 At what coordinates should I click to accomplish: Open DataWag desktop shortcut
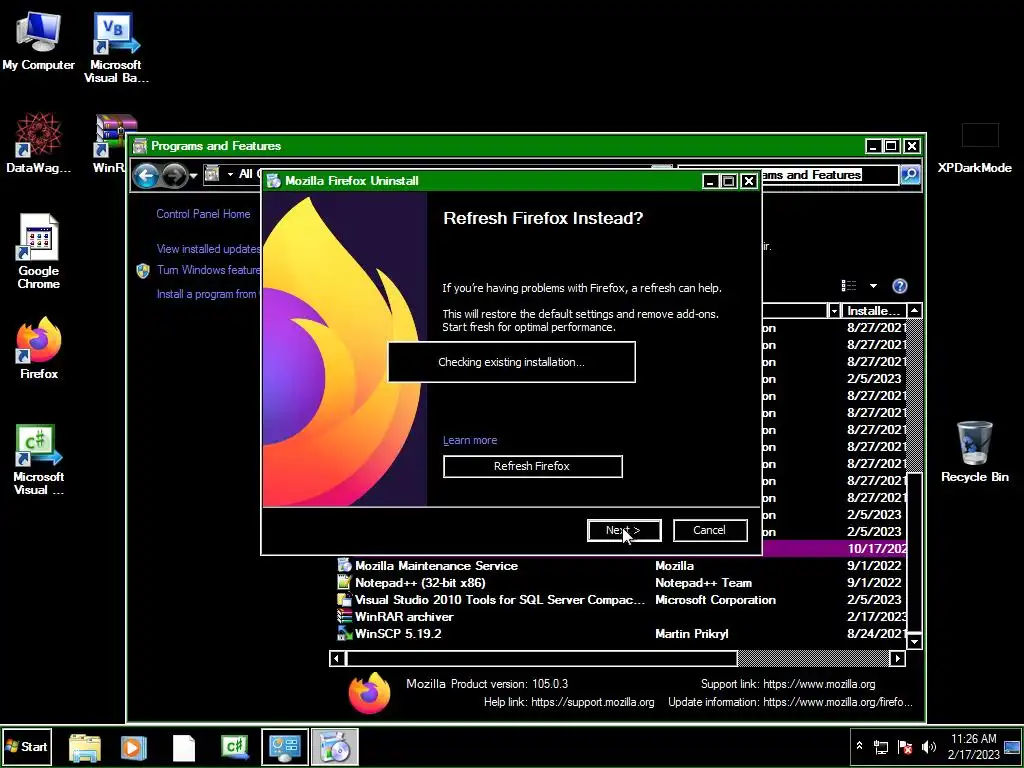pos(38,142)
